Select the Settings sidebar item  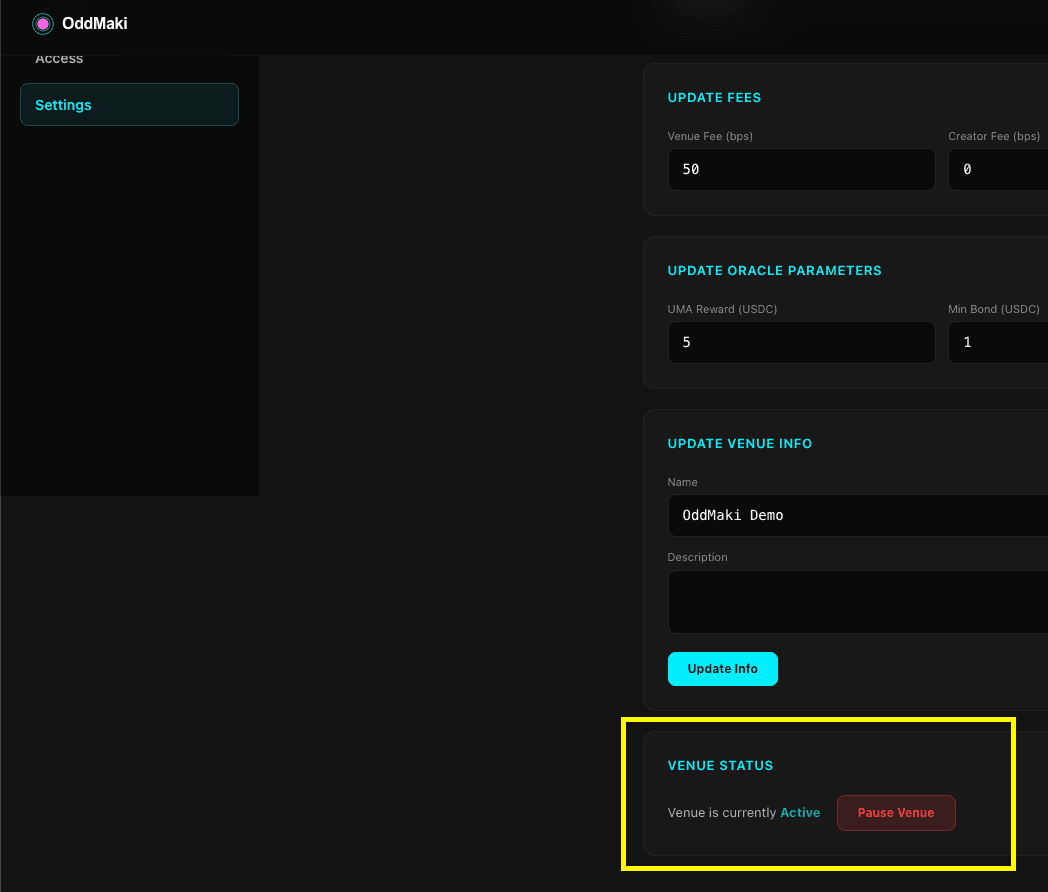coord(130,105)
